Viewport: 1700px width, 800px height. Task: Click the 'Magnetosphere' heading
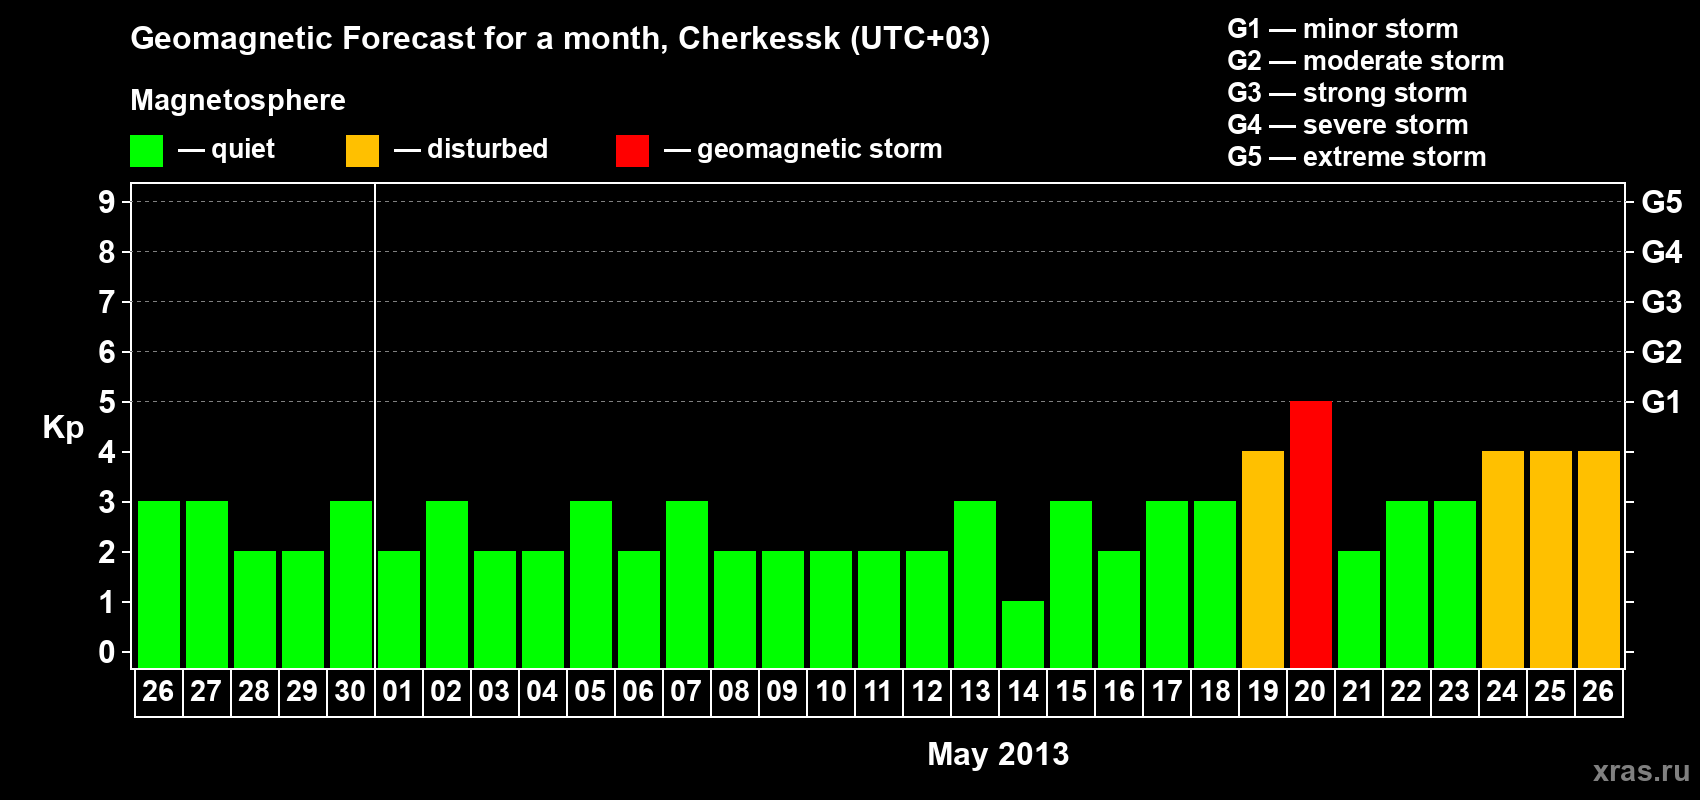238,100
